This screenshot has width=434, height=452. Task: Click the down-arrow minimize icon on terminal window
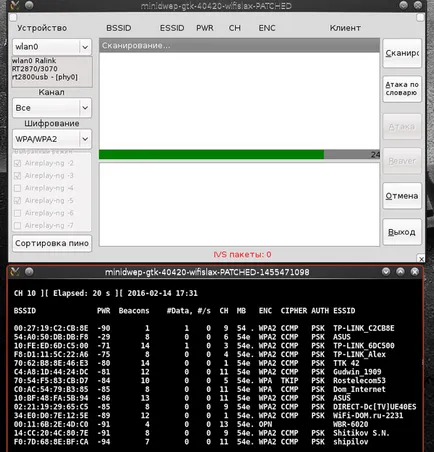pos(386,272)
